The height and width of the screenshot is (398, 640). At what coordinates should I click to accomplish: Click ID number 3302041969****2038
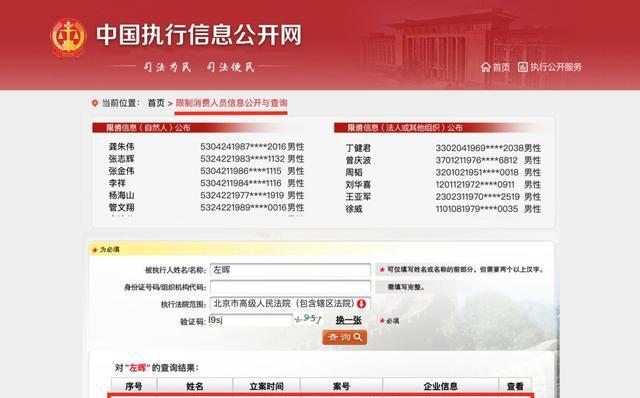point(480,148)
